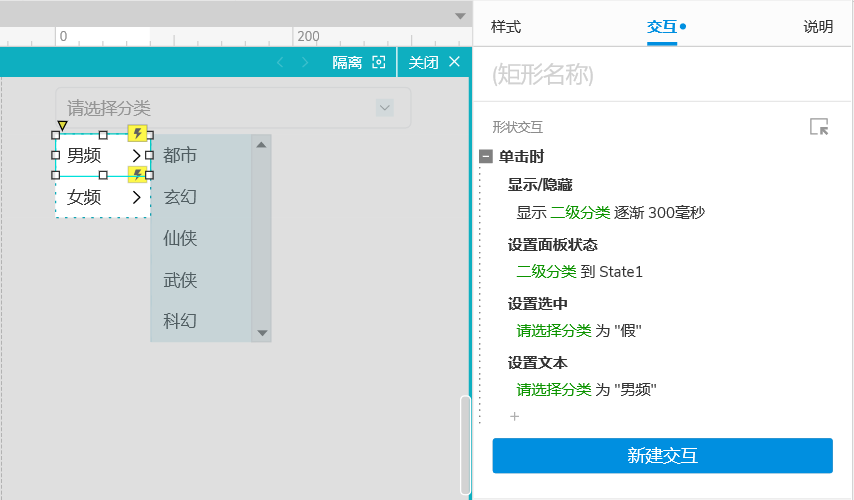854x500 pixels.
Task: Click the plus icon to add action
Action: point(514,417)
